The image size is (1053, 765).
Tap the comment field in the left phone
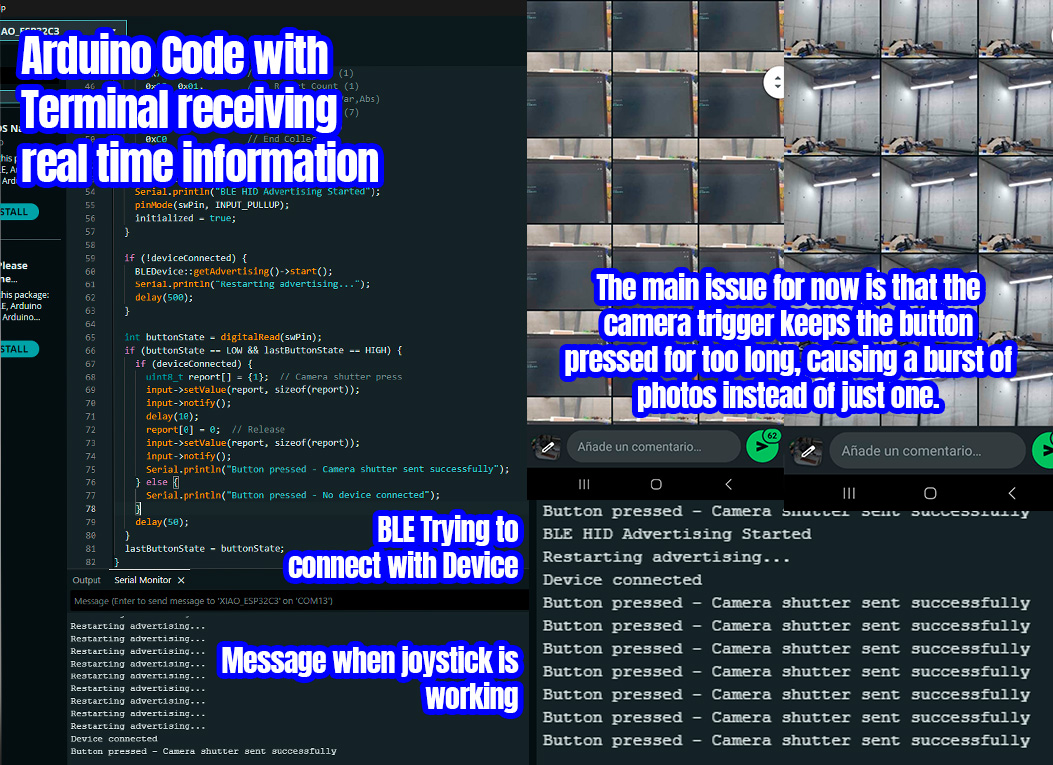click(x=653, y=447)
